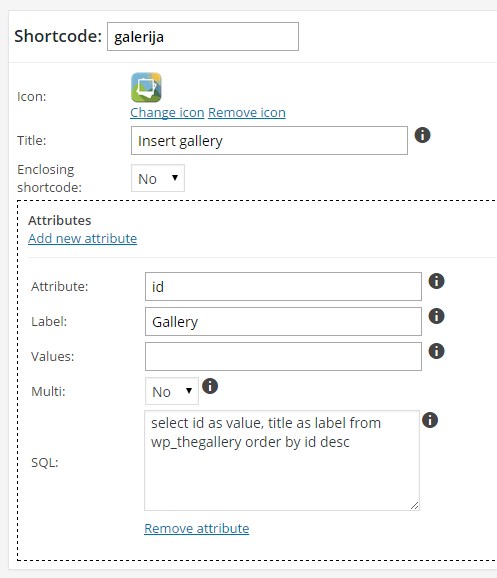Click info icon beside Values field
The height and width of the screenshot is (578, 497).
click(x=437, y=351)
